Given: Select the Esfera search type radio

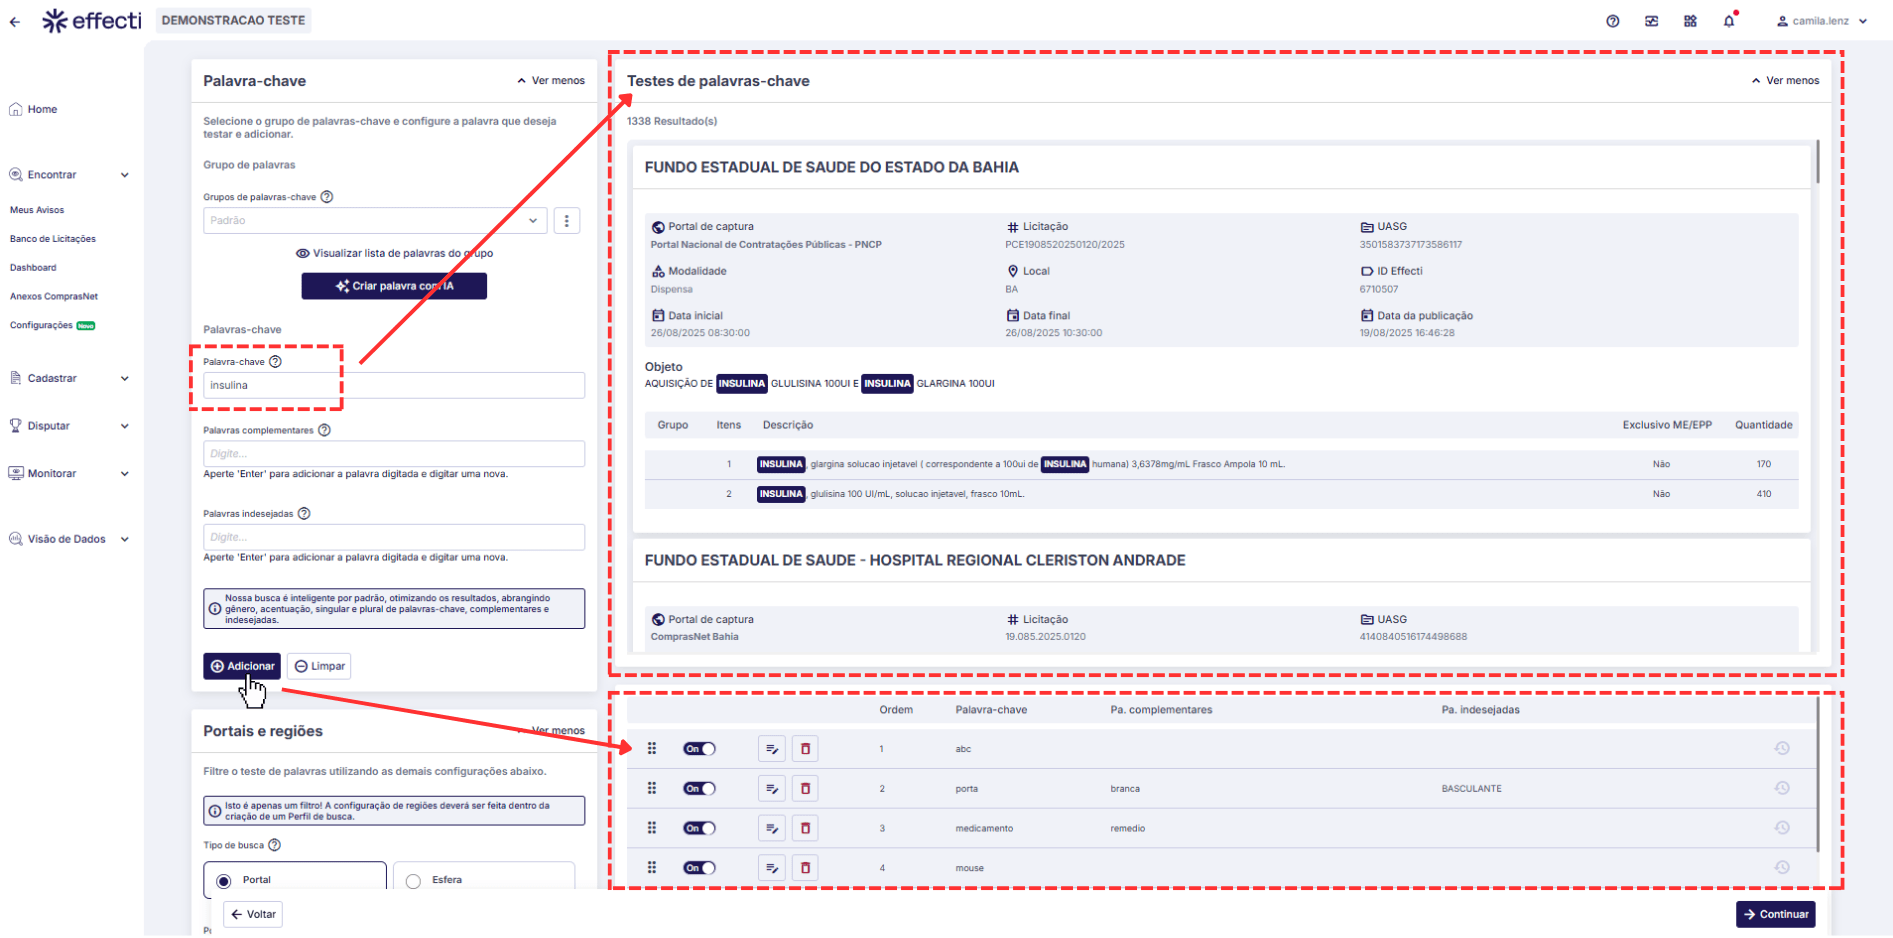Looking at the screenshot, I should tap(414, 881).
